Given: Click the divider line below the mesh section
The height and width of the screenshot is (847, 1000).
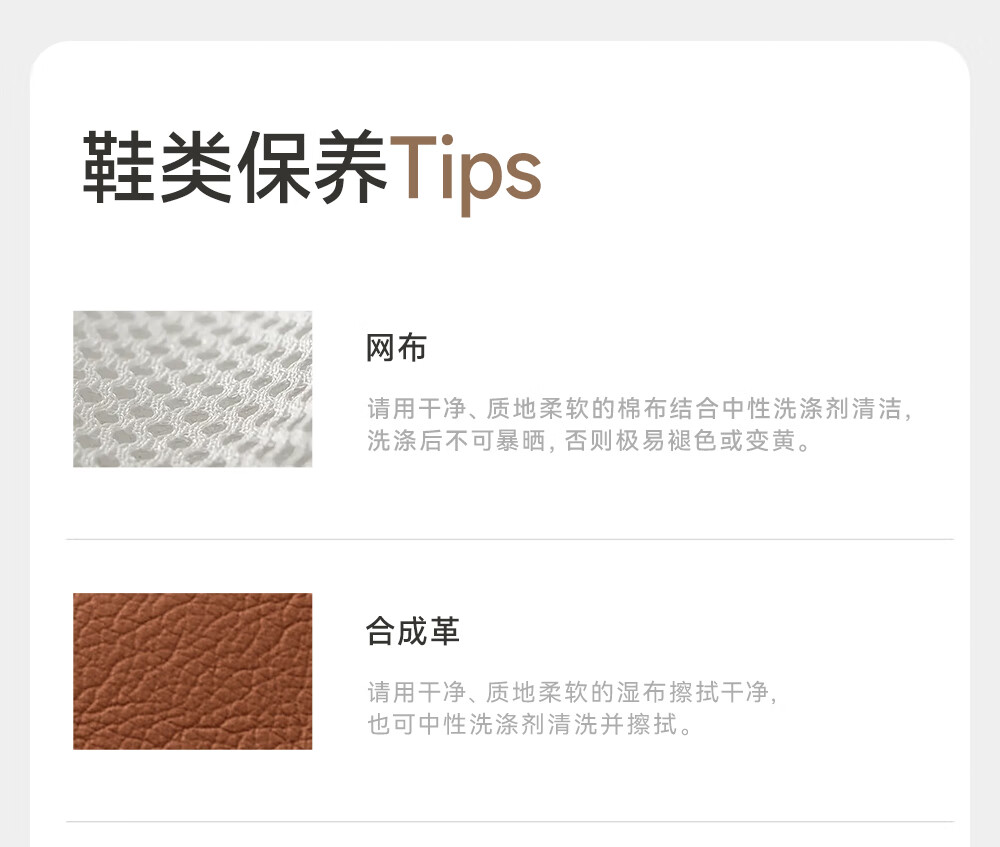Looking at the screenshot, I should point(510,540).
